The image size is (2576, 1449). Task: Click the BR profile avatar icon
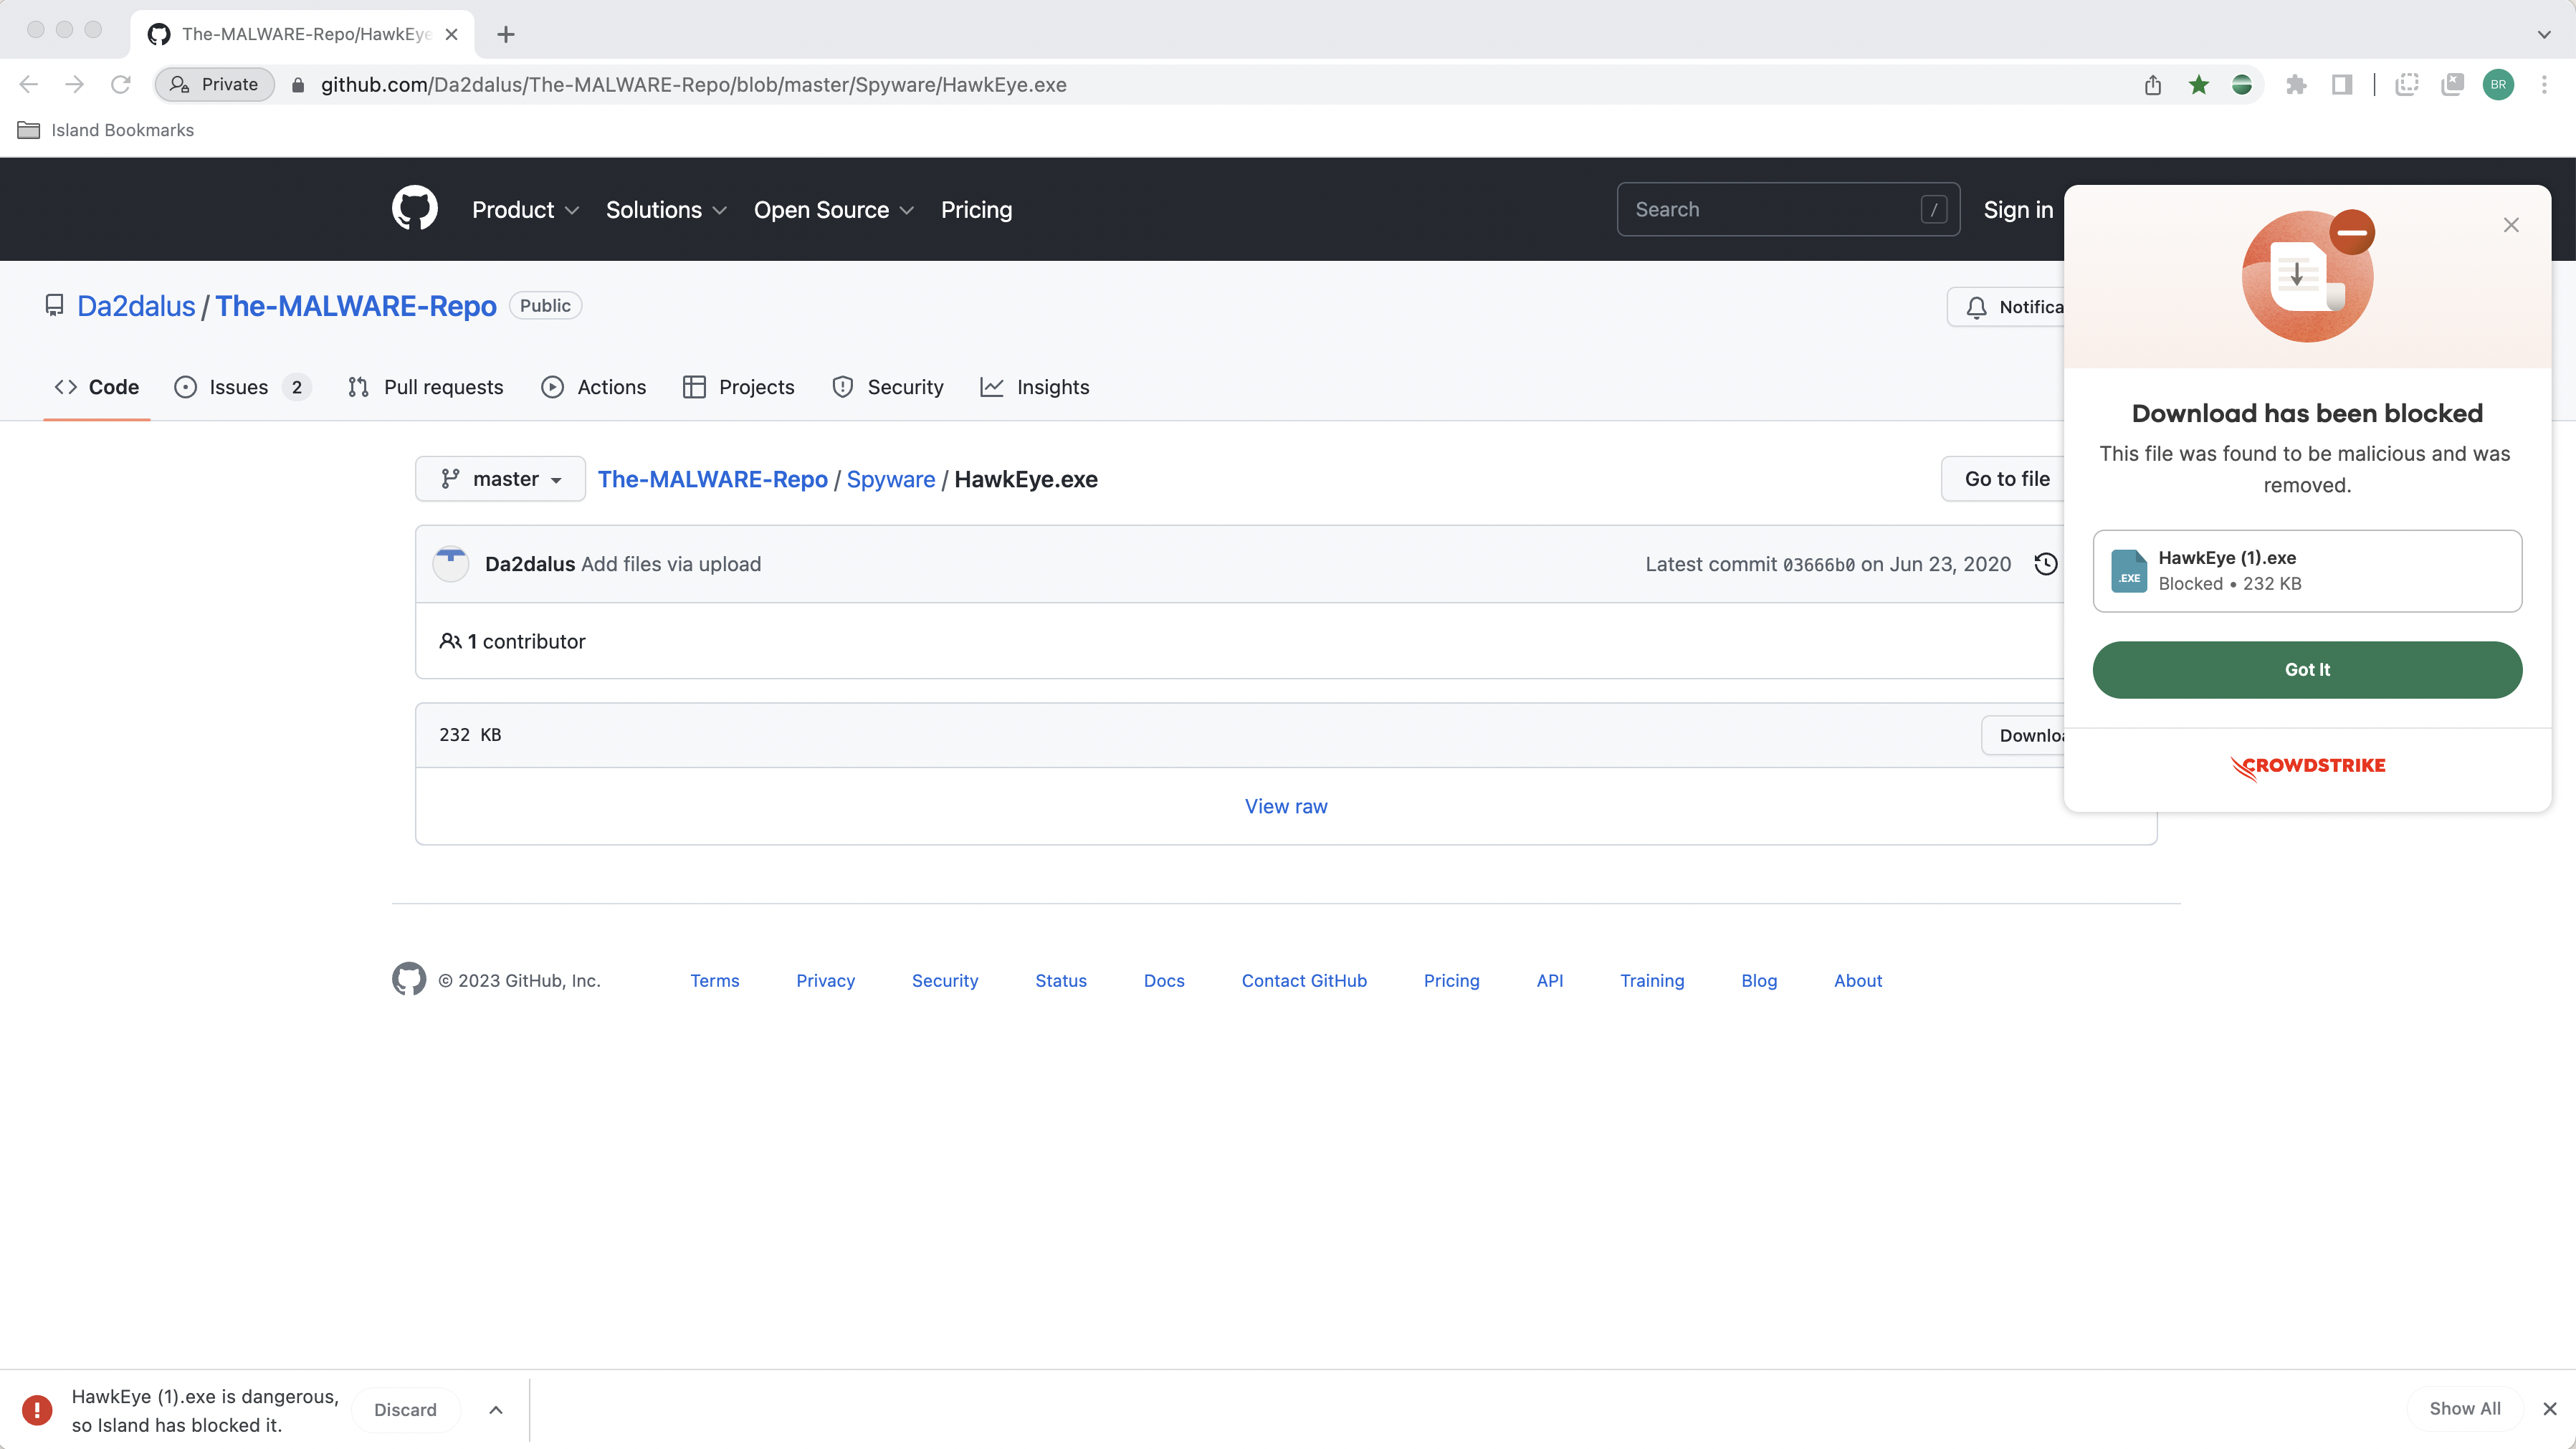pos(2498,85)
